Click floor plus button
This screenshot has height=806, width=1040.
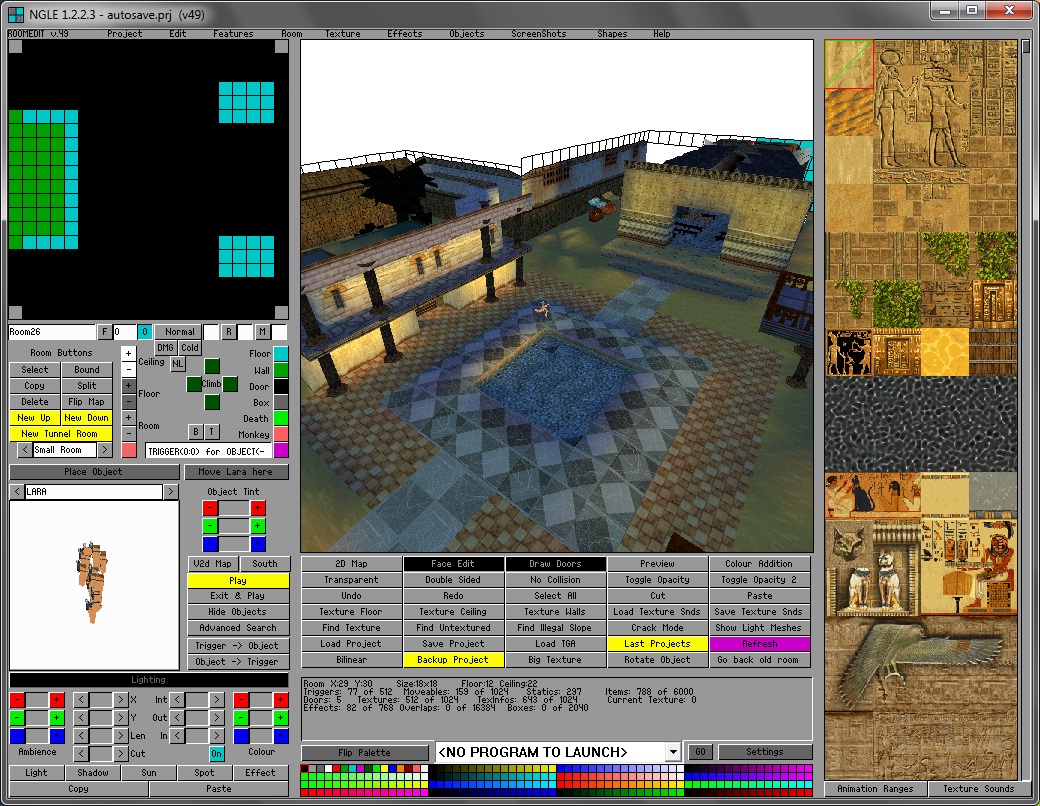pyautogui.click(x=129, y=385)
